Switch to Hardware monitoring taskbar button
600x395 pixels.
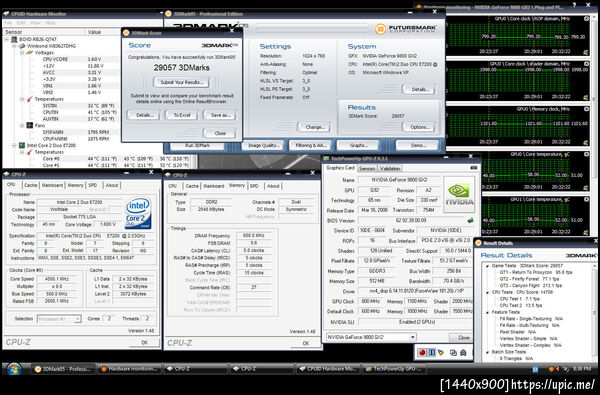click(129, 369)
